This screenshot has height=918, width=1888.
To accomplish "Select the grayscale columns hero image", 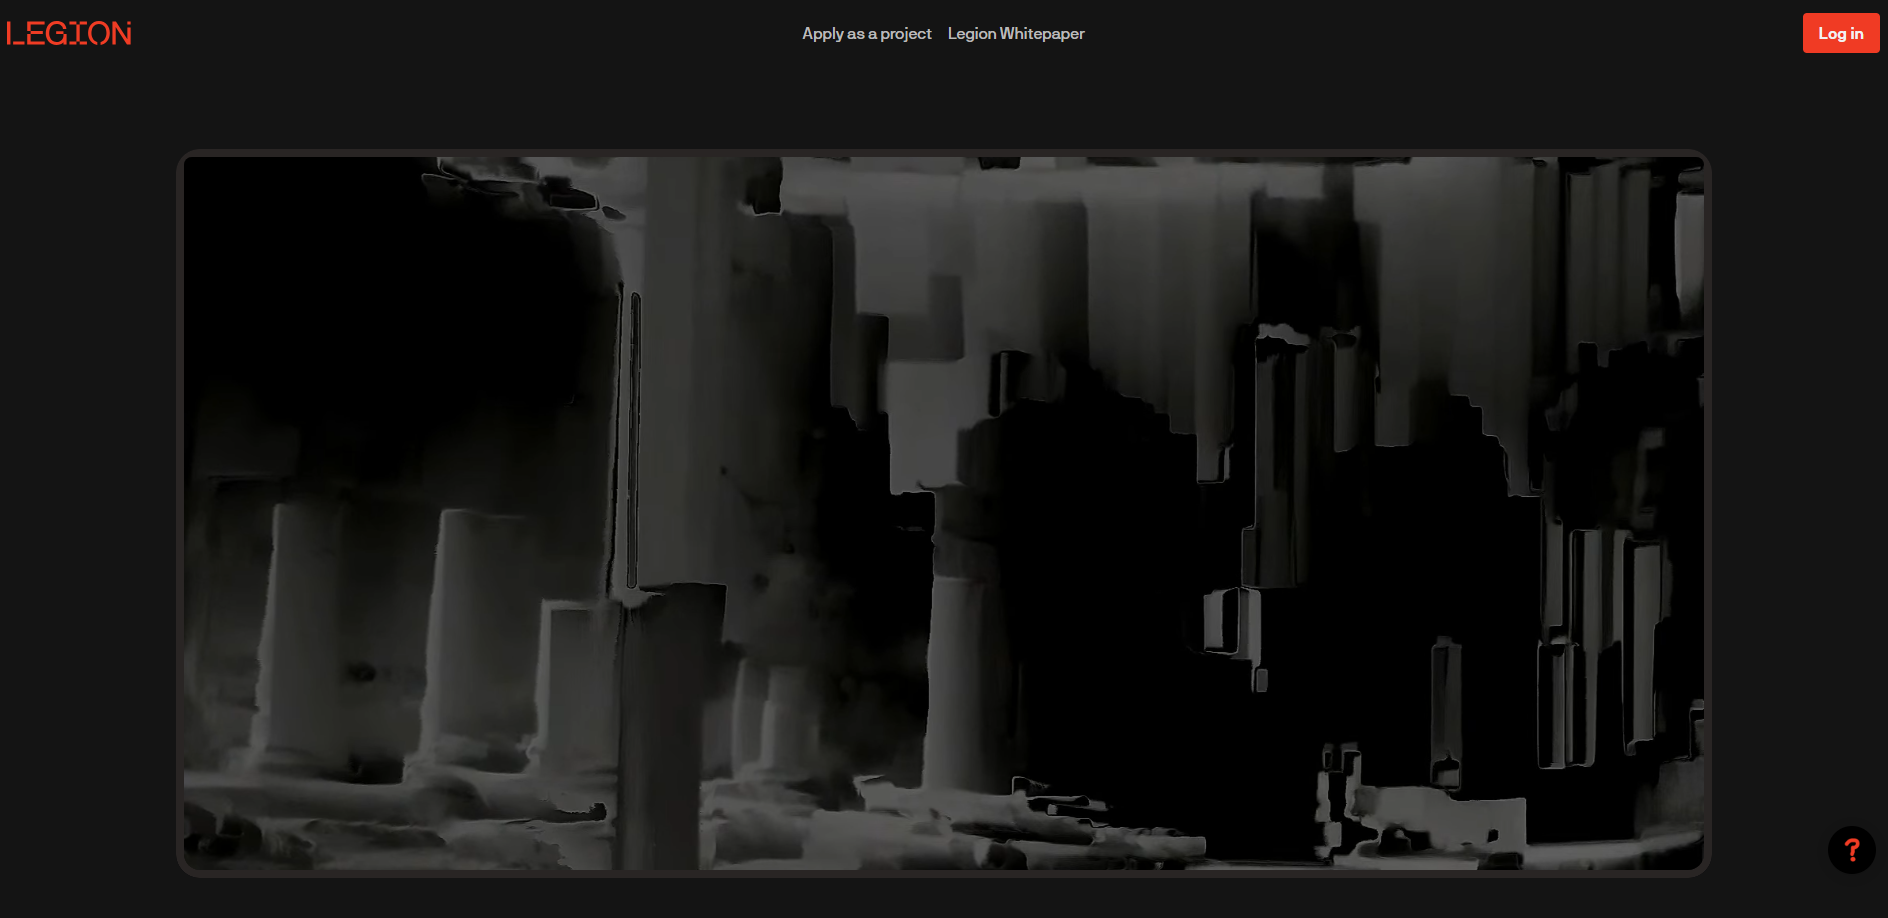I will coord(943,513).
